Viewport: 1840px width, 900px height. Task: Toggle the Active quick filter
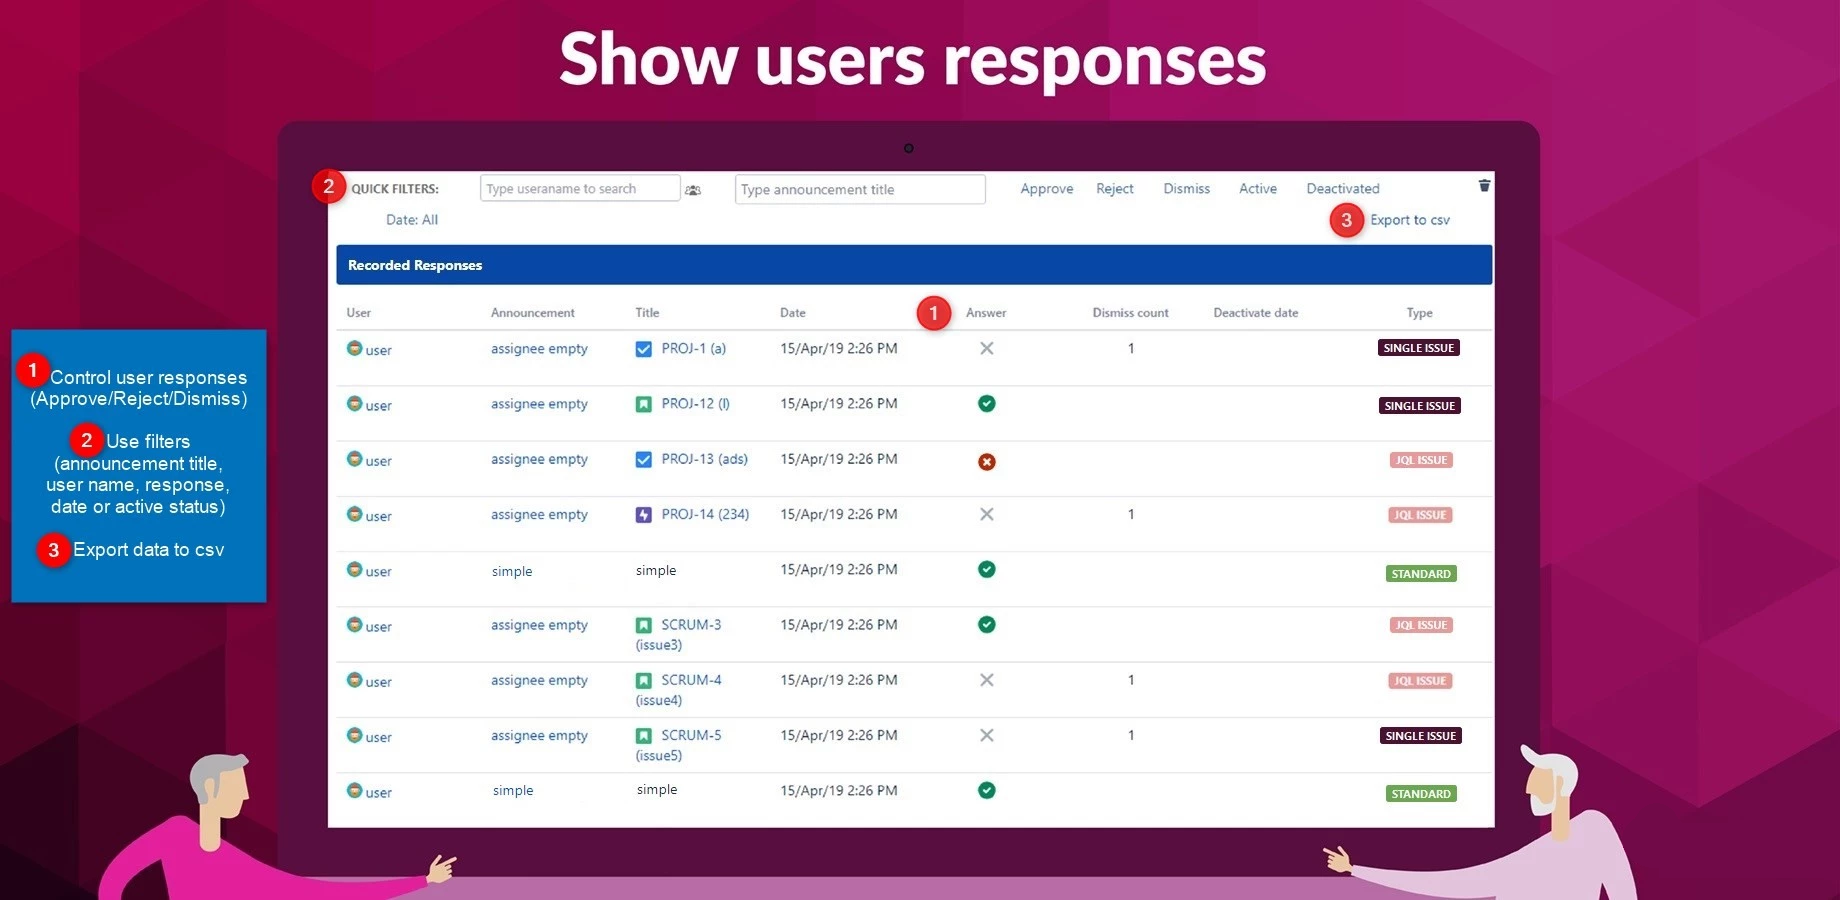tap(1258, 189)
